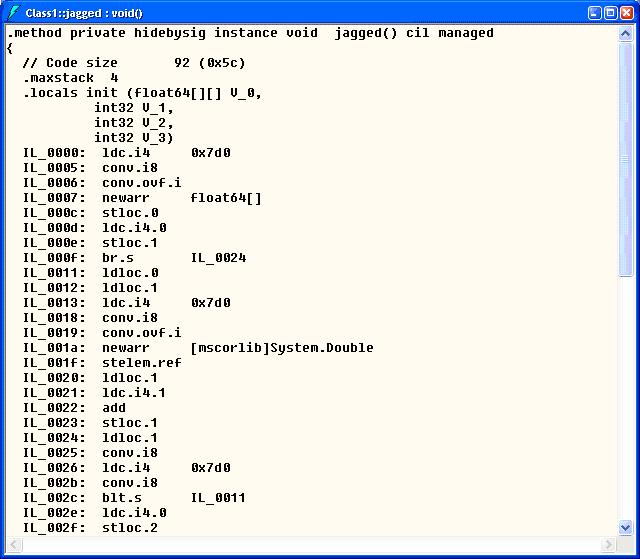The image size is (640, 559).
Task: Close the Class1::jagged window
Action: click(627, 13)
